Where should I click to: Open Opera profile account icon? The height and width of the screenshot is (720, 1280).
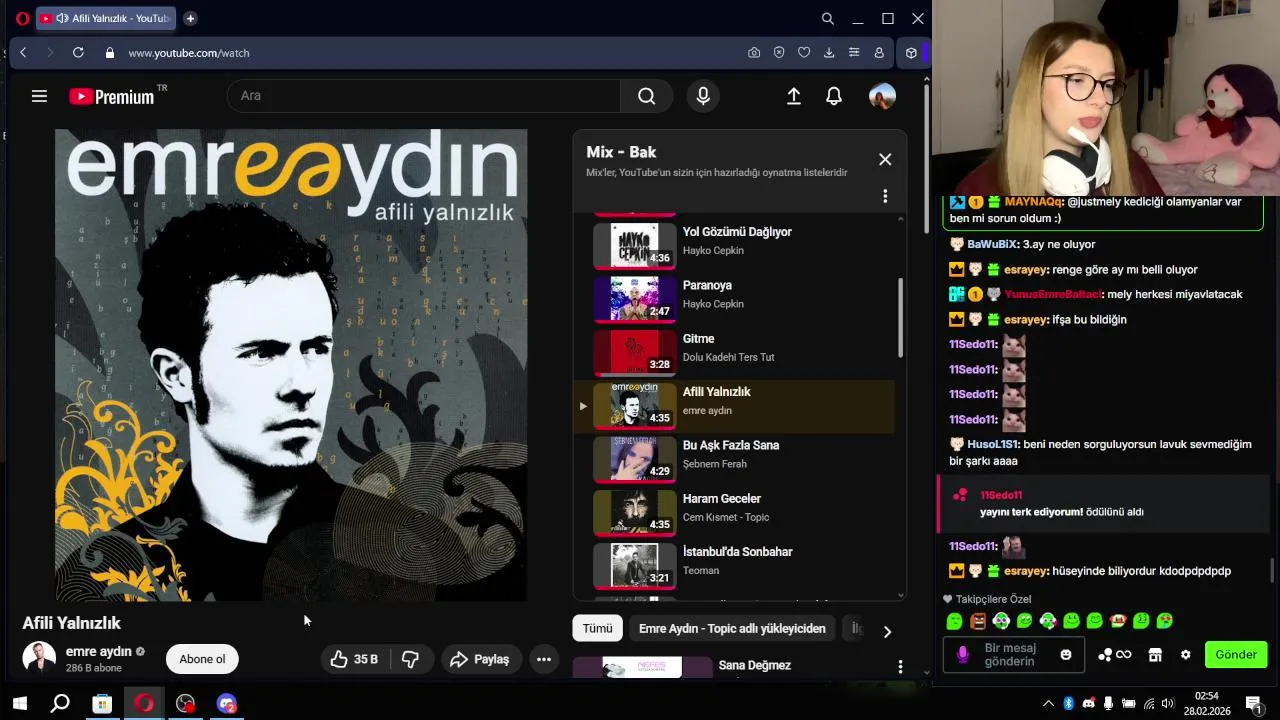point(879,53)
